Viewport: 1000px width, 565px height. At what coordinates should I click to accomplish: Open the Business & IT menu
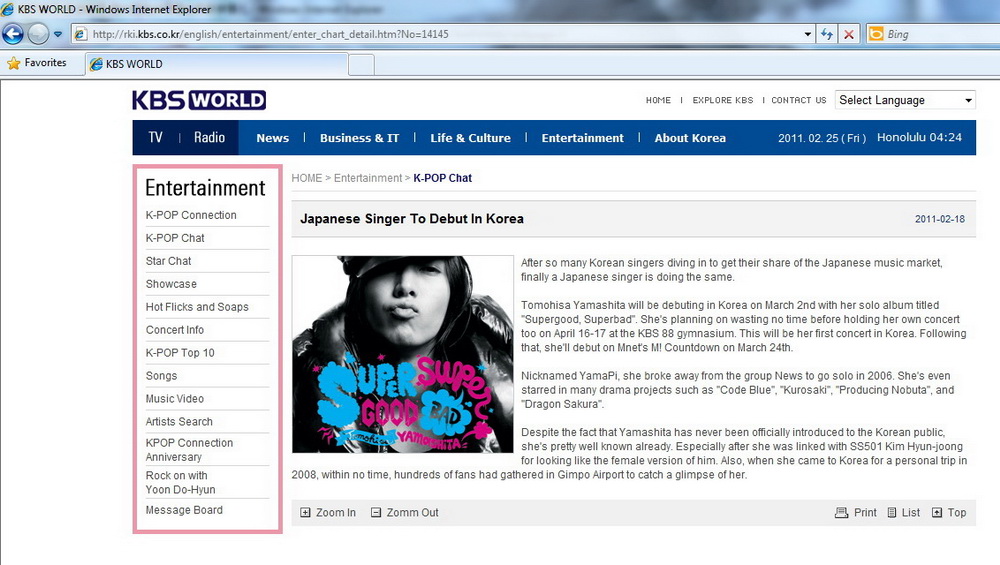pyautogui.click(x=359, y=138)
